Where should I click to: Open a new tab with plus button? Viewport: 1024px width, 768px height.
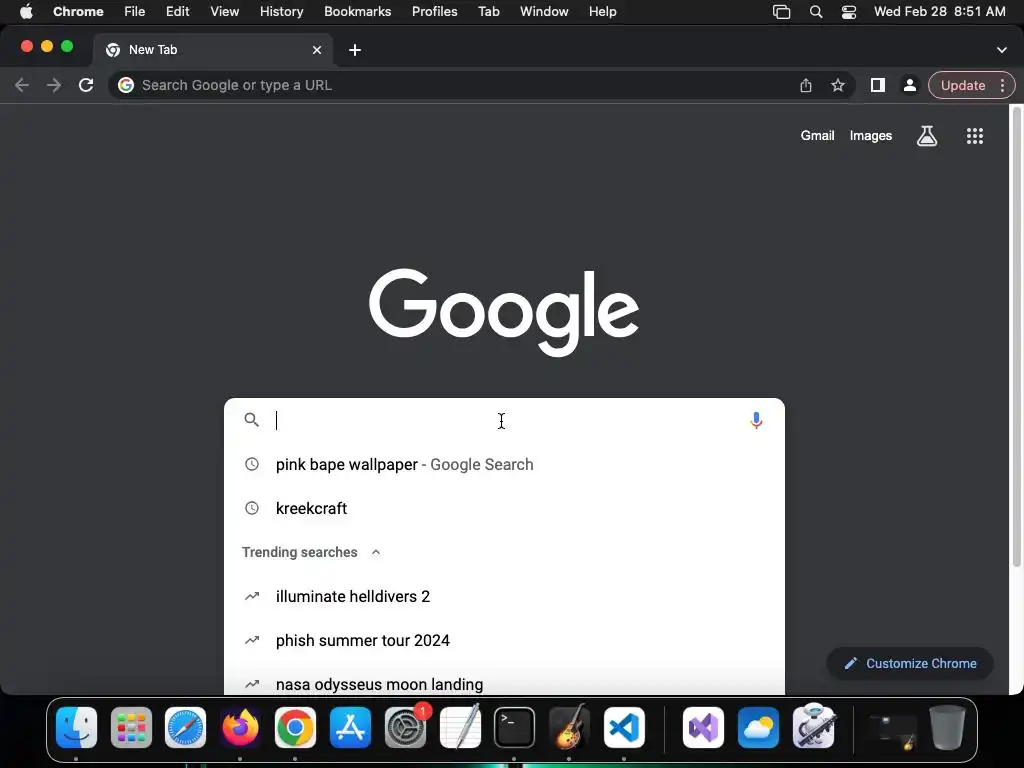point(355,50)
